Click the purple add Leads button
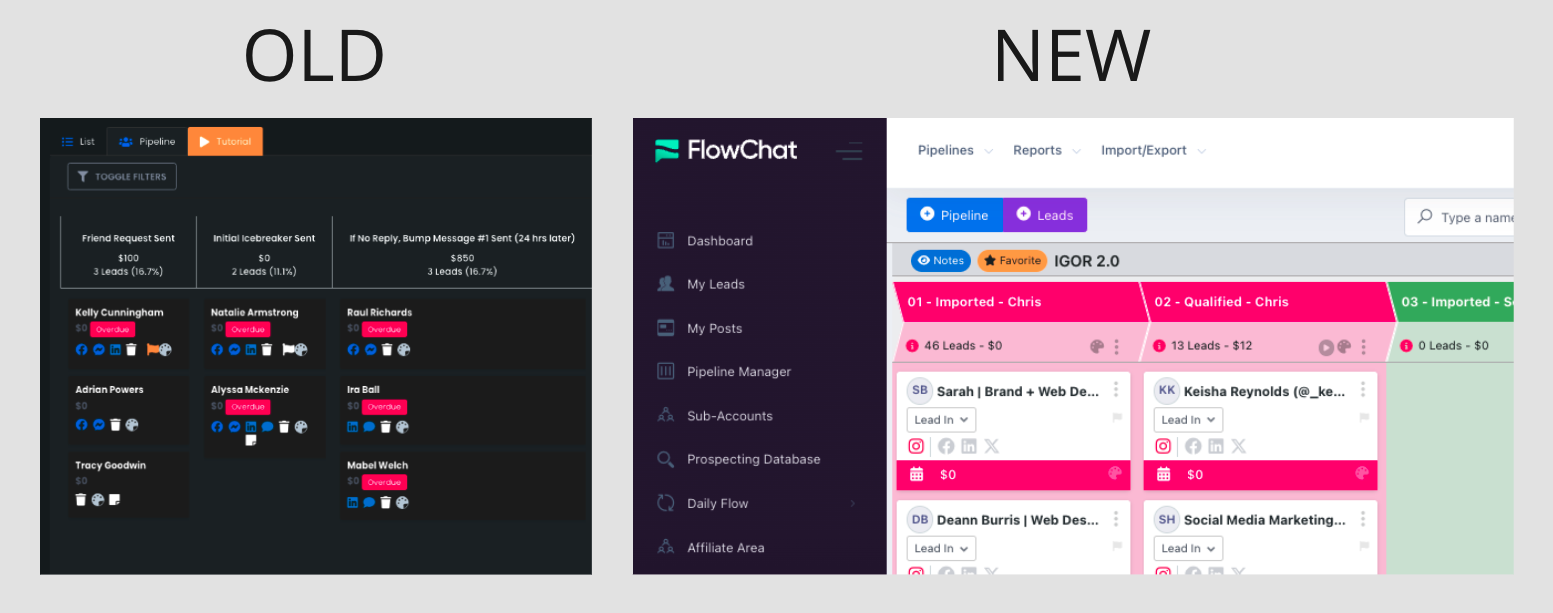 click(x=1045, y=215)
